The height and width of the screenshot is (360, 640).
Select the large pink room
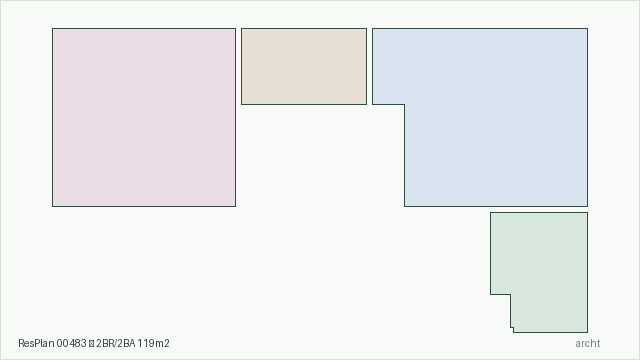[x=144, y=118]
